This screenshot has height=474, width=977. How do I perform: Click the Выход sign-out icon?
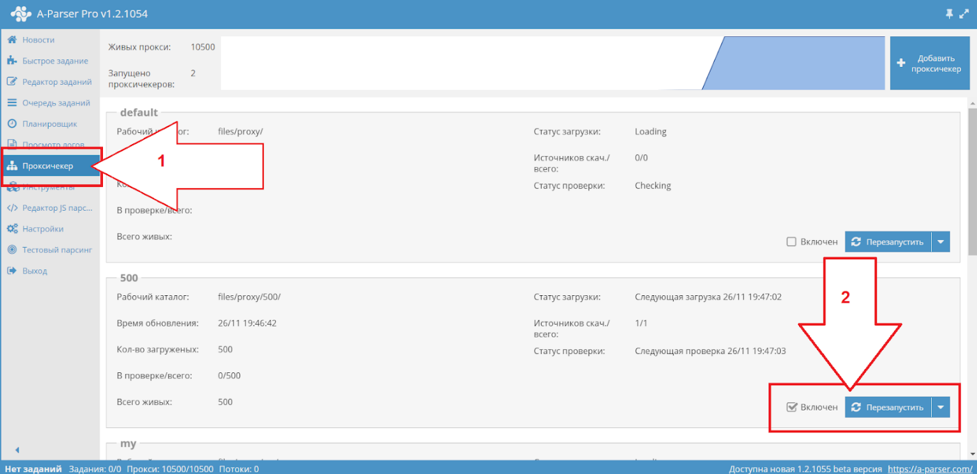click(11, 271)
